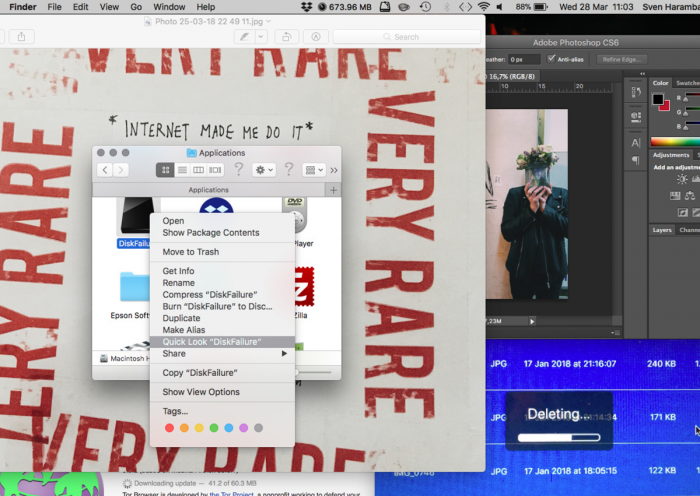This screenshot has width=700, height=496.
Task: Apply the green tag color dot
Action: 214,428
